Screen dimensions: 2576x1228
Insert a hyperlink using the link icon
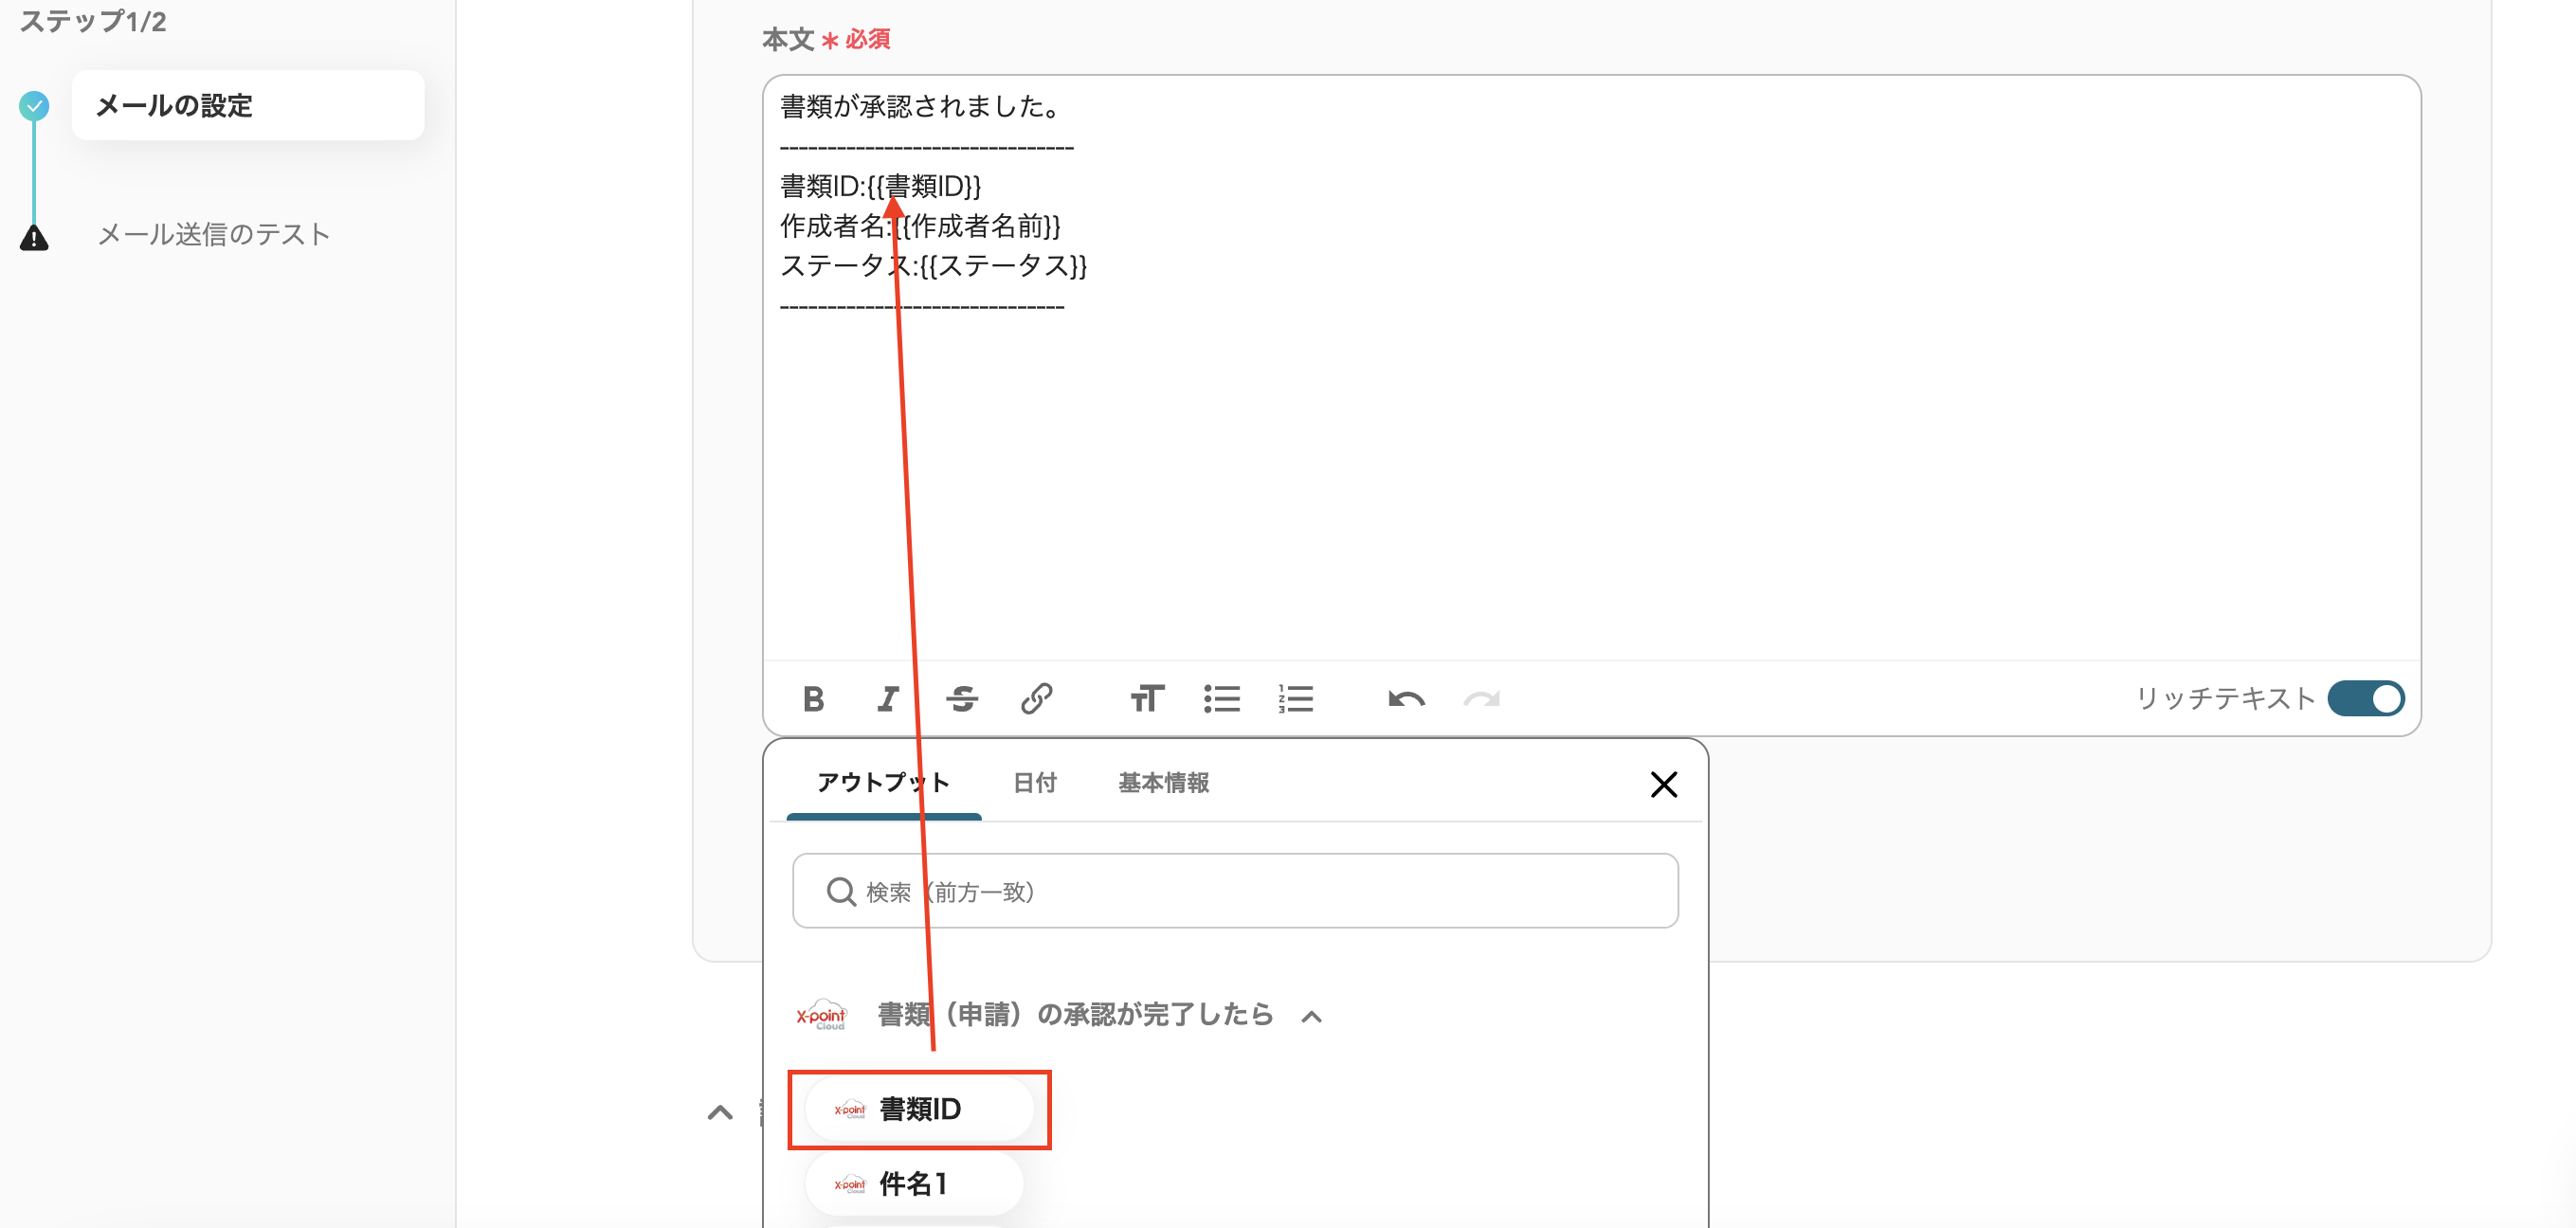point(1036,698)
